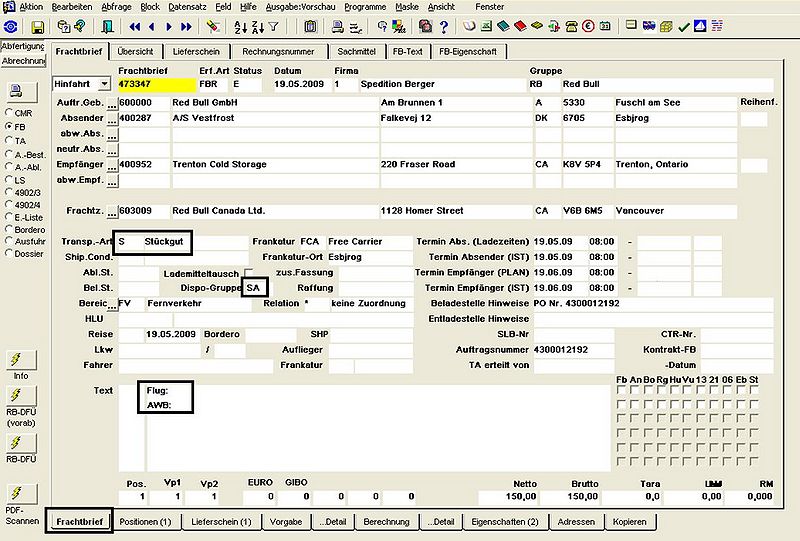Click the PDF-Scannen lightning icon

tap(21, 493)
